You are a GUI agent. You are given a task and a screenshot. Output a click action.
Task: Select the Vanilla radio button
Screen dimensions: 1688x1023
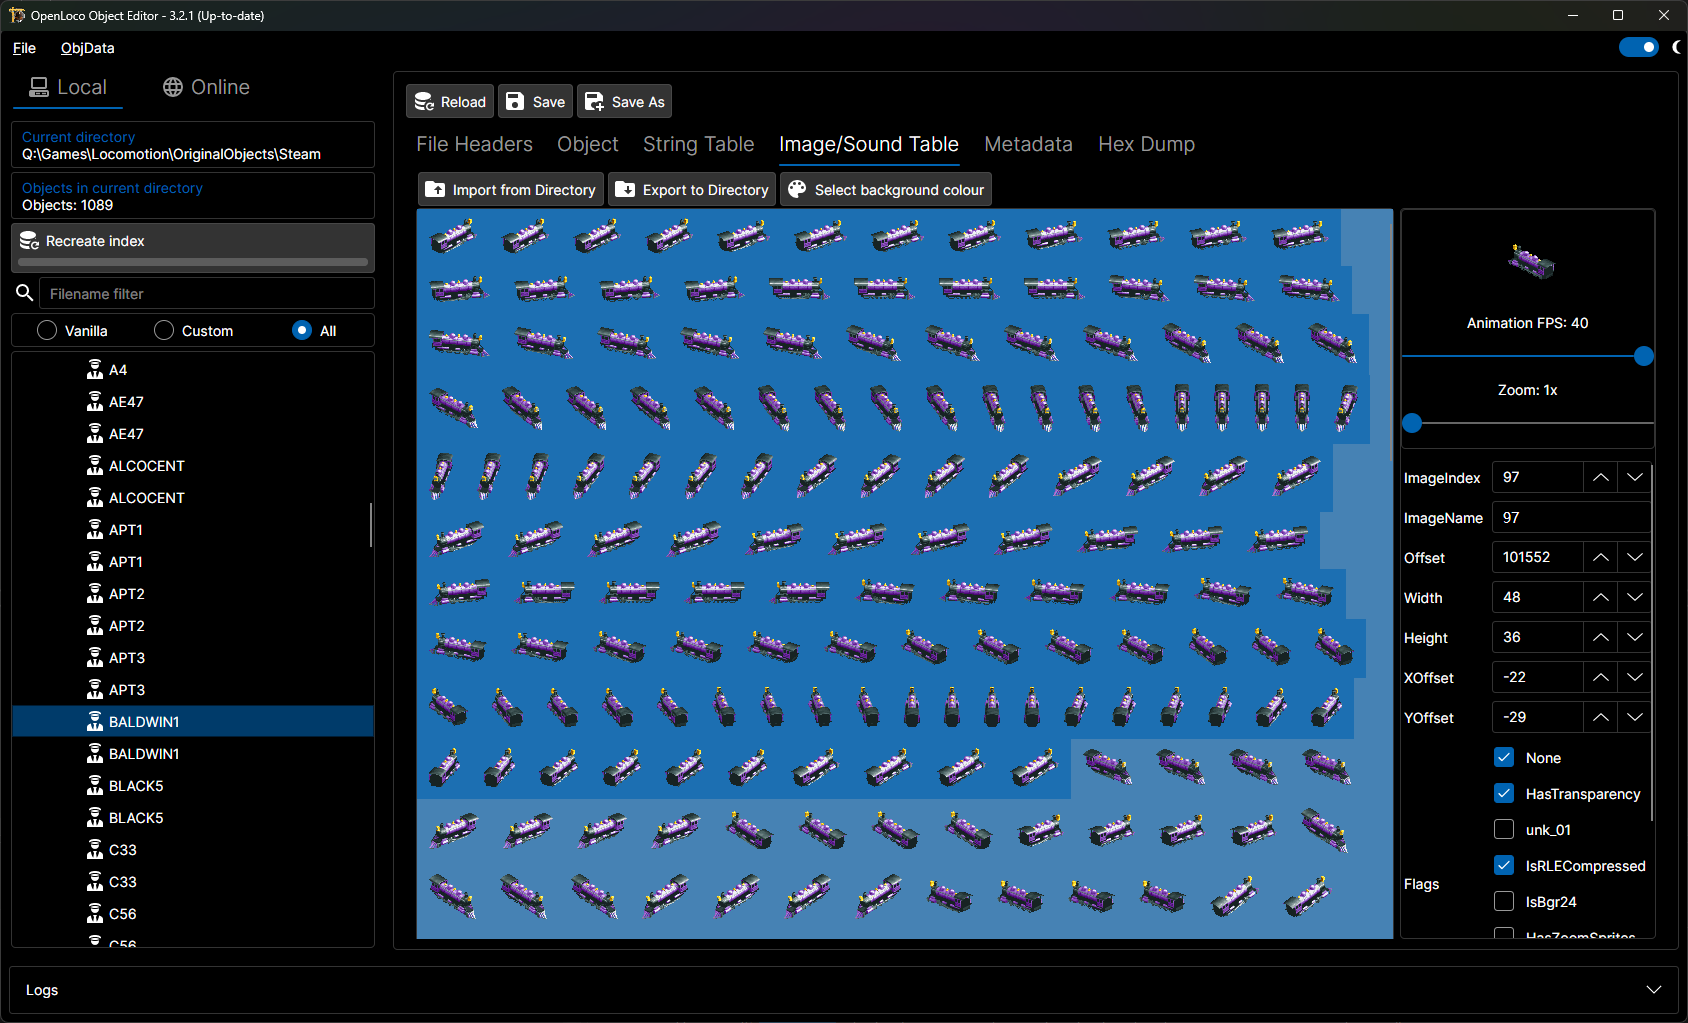pyautogui.click(x=47, y=330)
